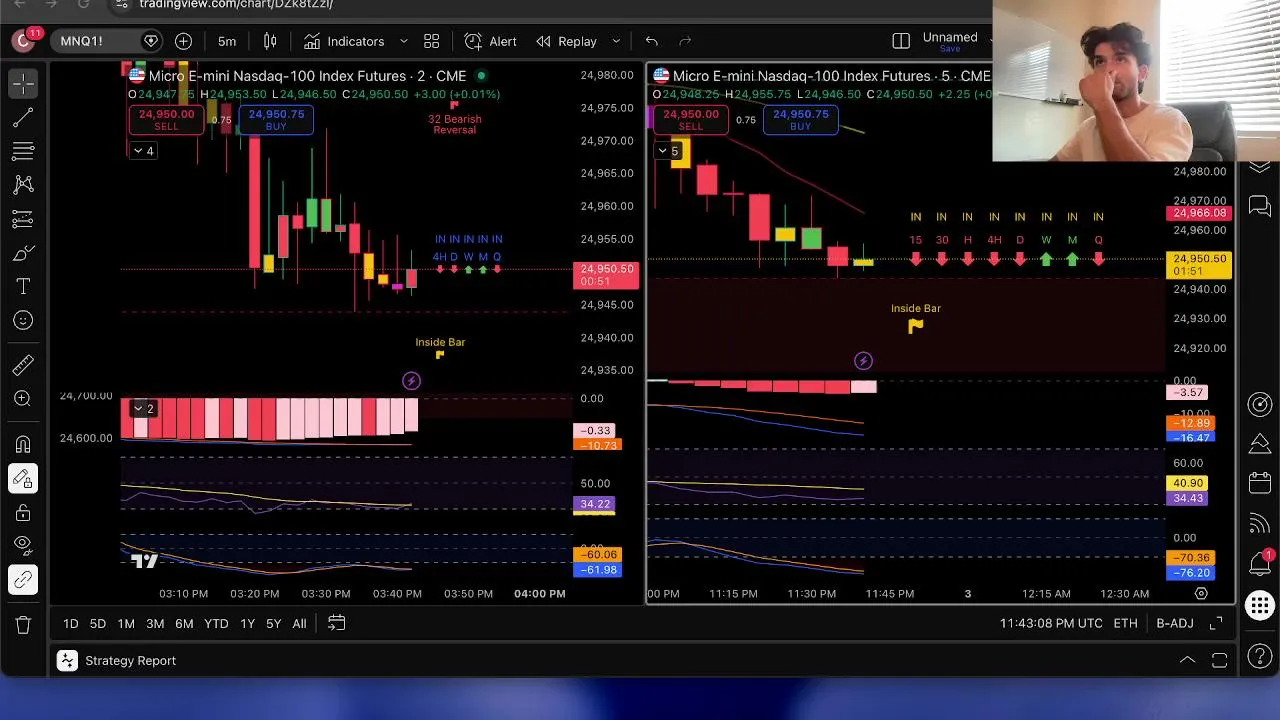Image resolution: width=1280 pixels, height=720 pixels.
Task: Maximize the Strategy Report panel
Action: point(1220,660)
